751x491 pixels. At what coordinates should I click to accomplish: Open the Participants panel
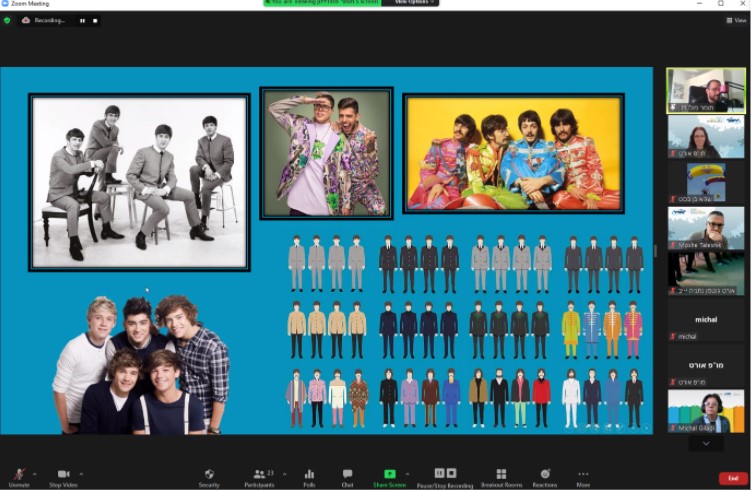pos(259,477)
